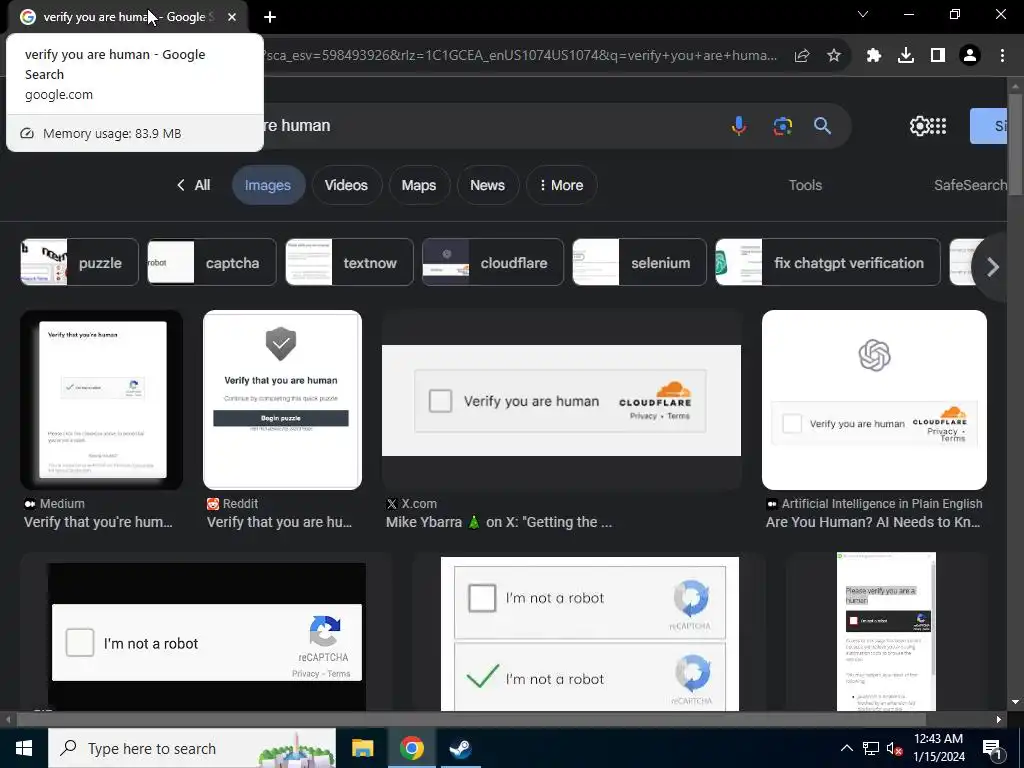Switch to News tab
This screenshot has height=768, width=1024.
[x=487, y=185]
